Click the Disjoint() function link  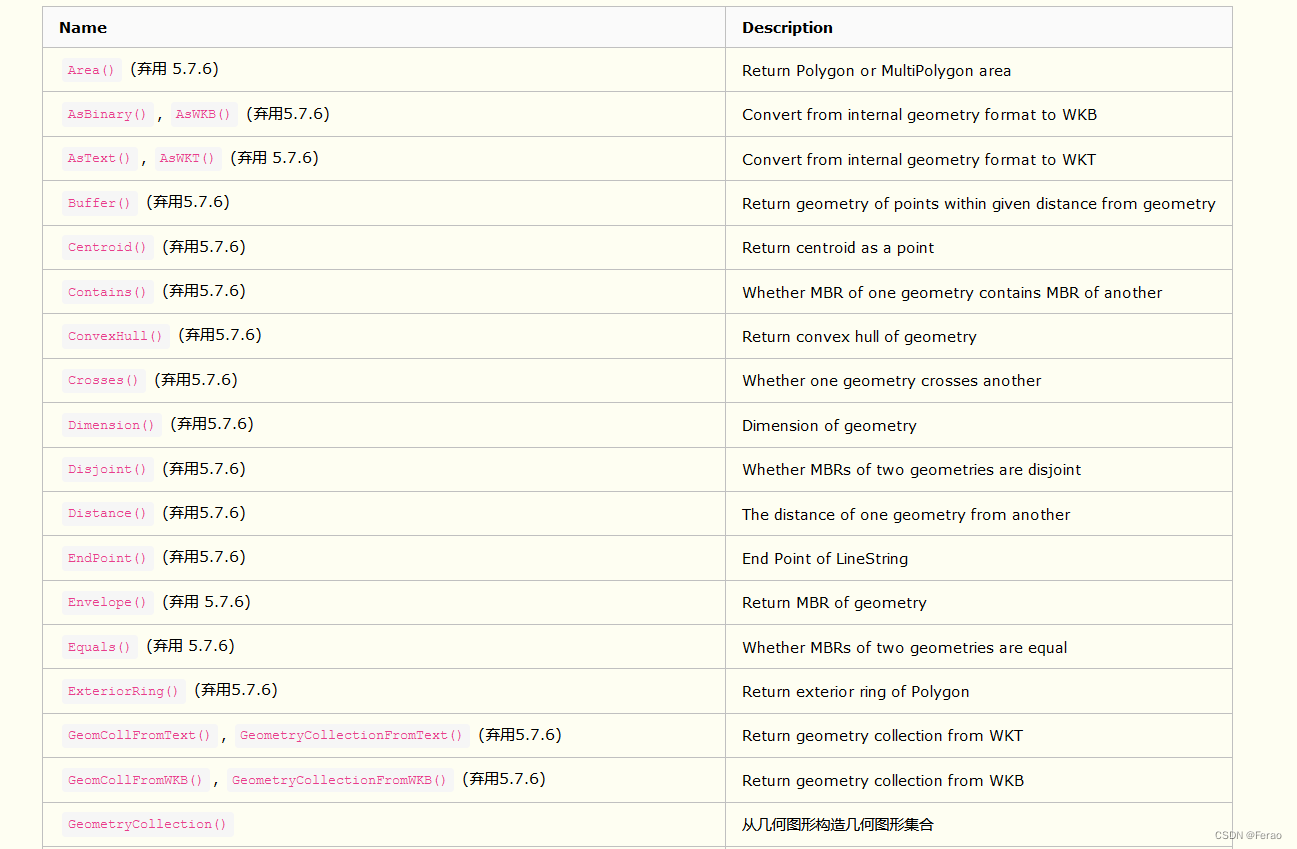click(107, 469)
